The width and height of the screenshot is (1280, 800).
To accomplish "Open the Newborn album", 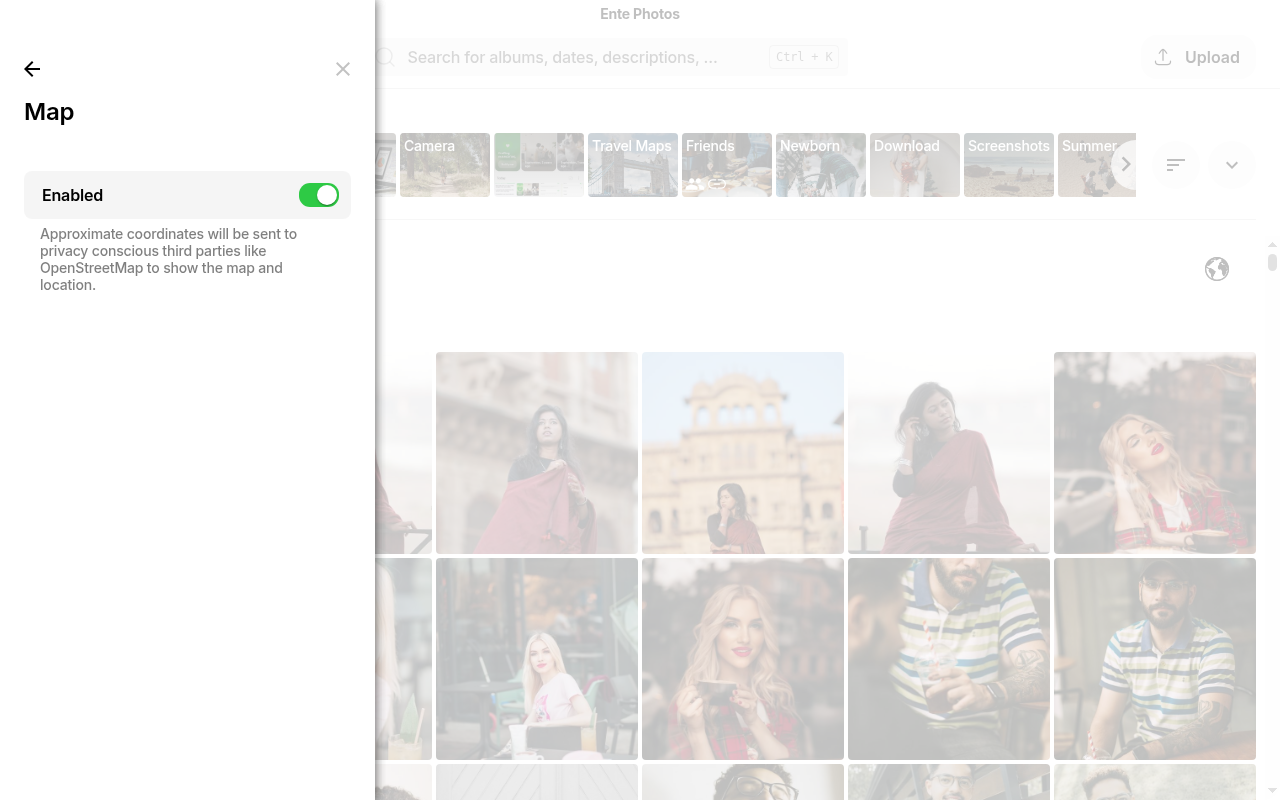I will [821, 165].
